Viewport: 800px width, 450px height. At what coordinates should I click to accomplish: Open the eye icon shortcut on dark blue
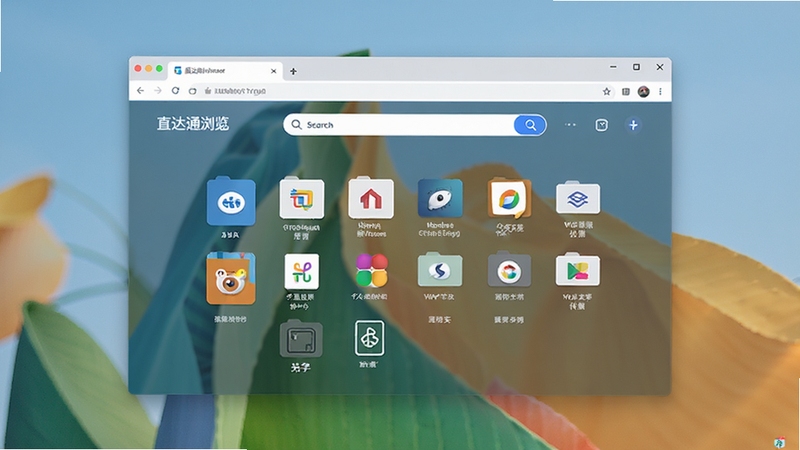click(440, 198)
